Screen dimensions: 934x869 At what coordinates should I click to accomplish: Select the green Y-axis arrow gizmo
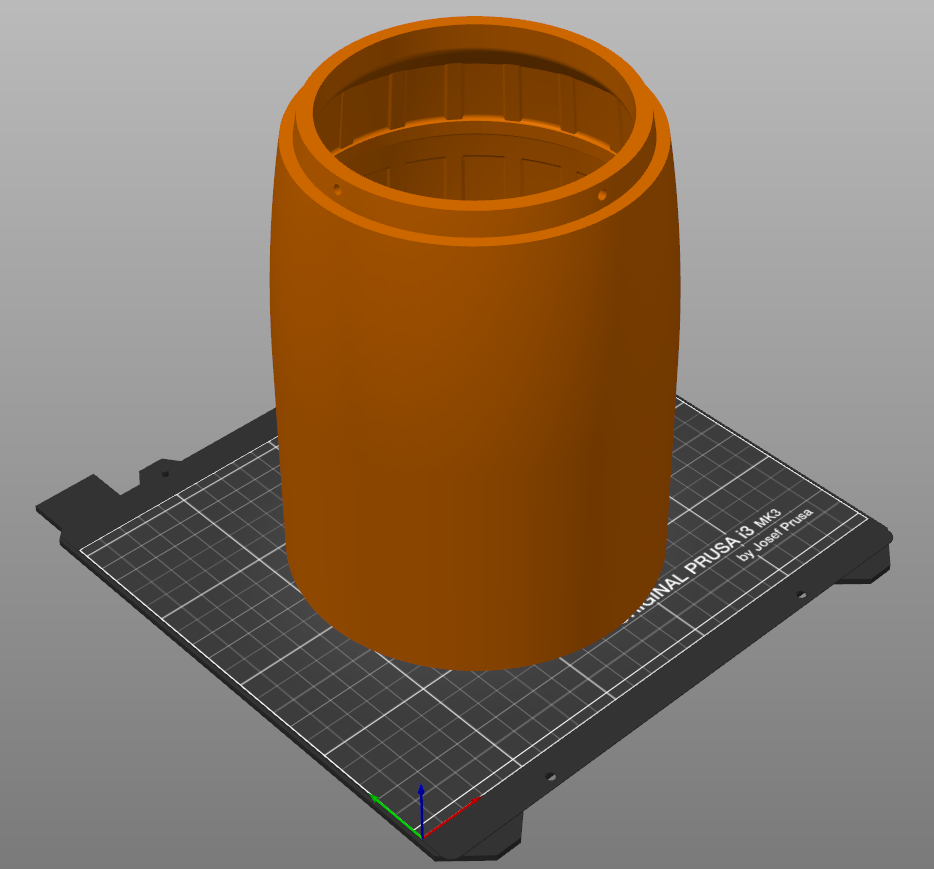378,798
